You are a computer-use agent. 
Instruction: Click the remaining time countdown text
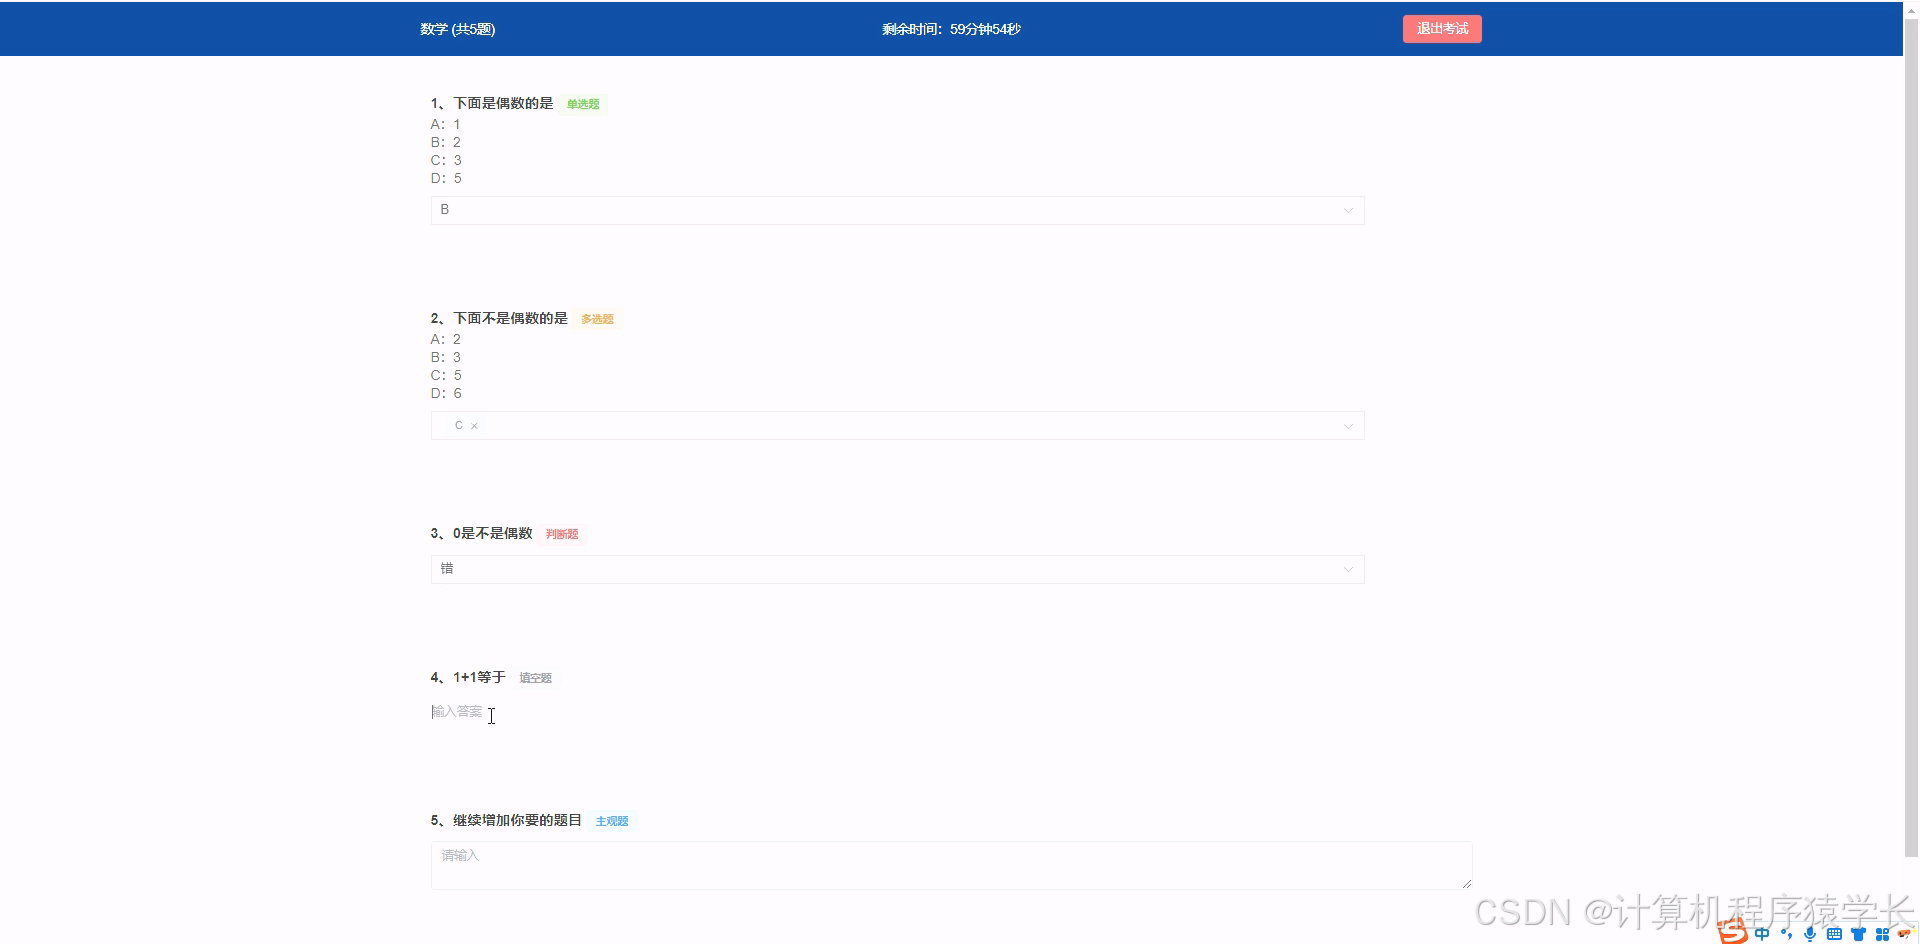coord(951,29)
